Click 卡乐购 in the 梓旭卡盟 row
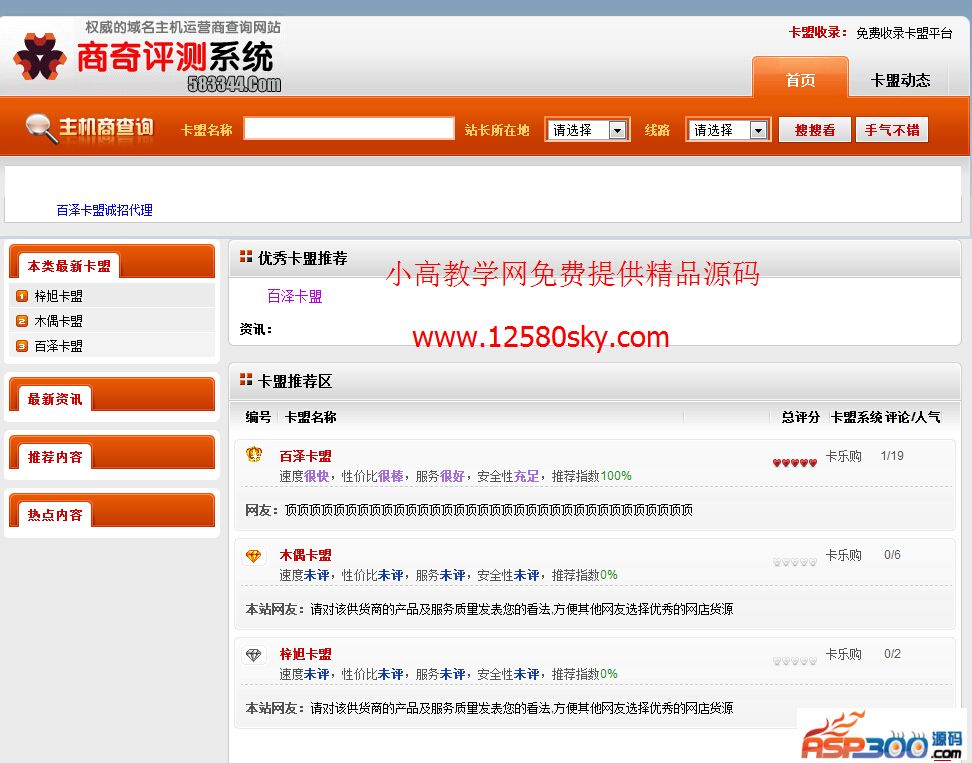Screen dimensions: 972x763 844,655
